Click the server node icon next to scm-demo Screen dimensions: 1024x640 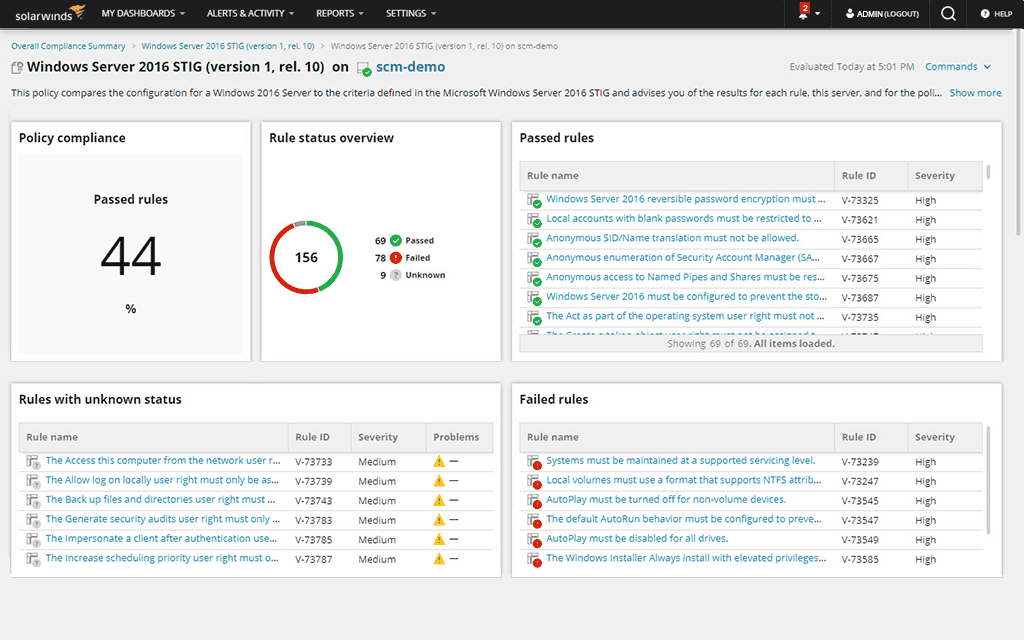point(362,66)
